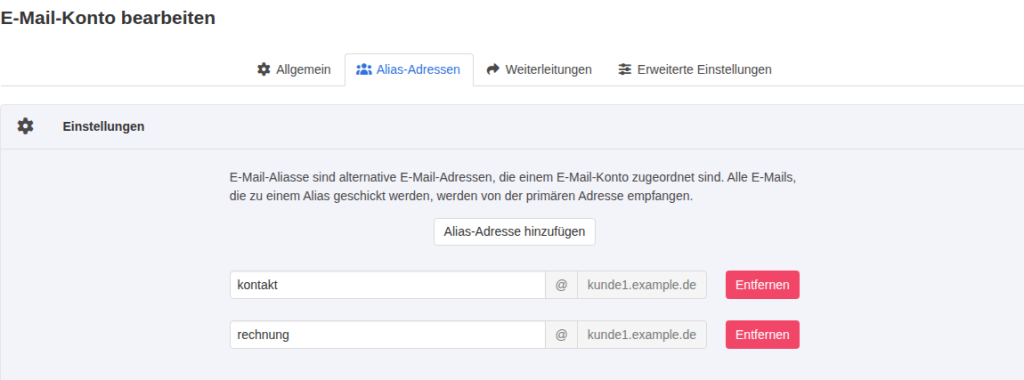Select the Alias-Adressen tab

coord(409,69)
